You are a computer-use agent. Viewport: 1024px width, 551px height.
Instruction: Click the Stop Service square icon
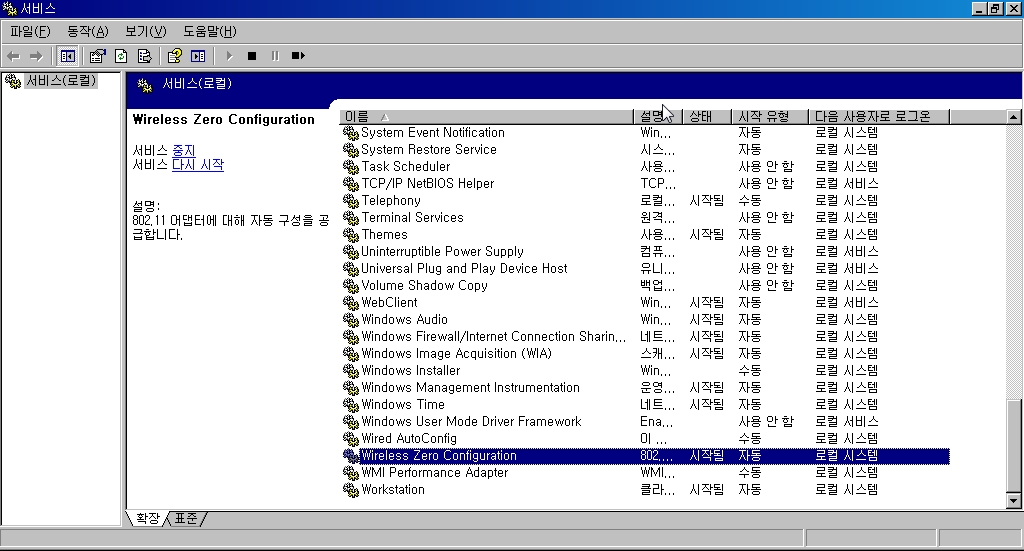point(252,56)
